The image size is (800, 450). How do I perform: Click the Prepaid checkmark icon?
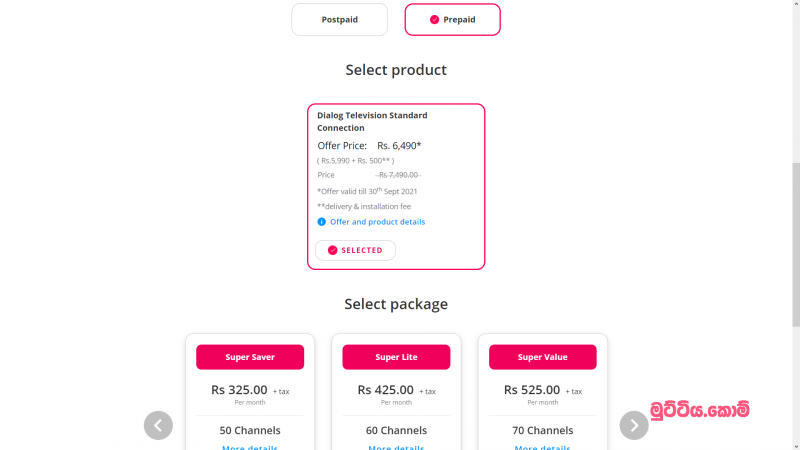(x=434, y=19)
